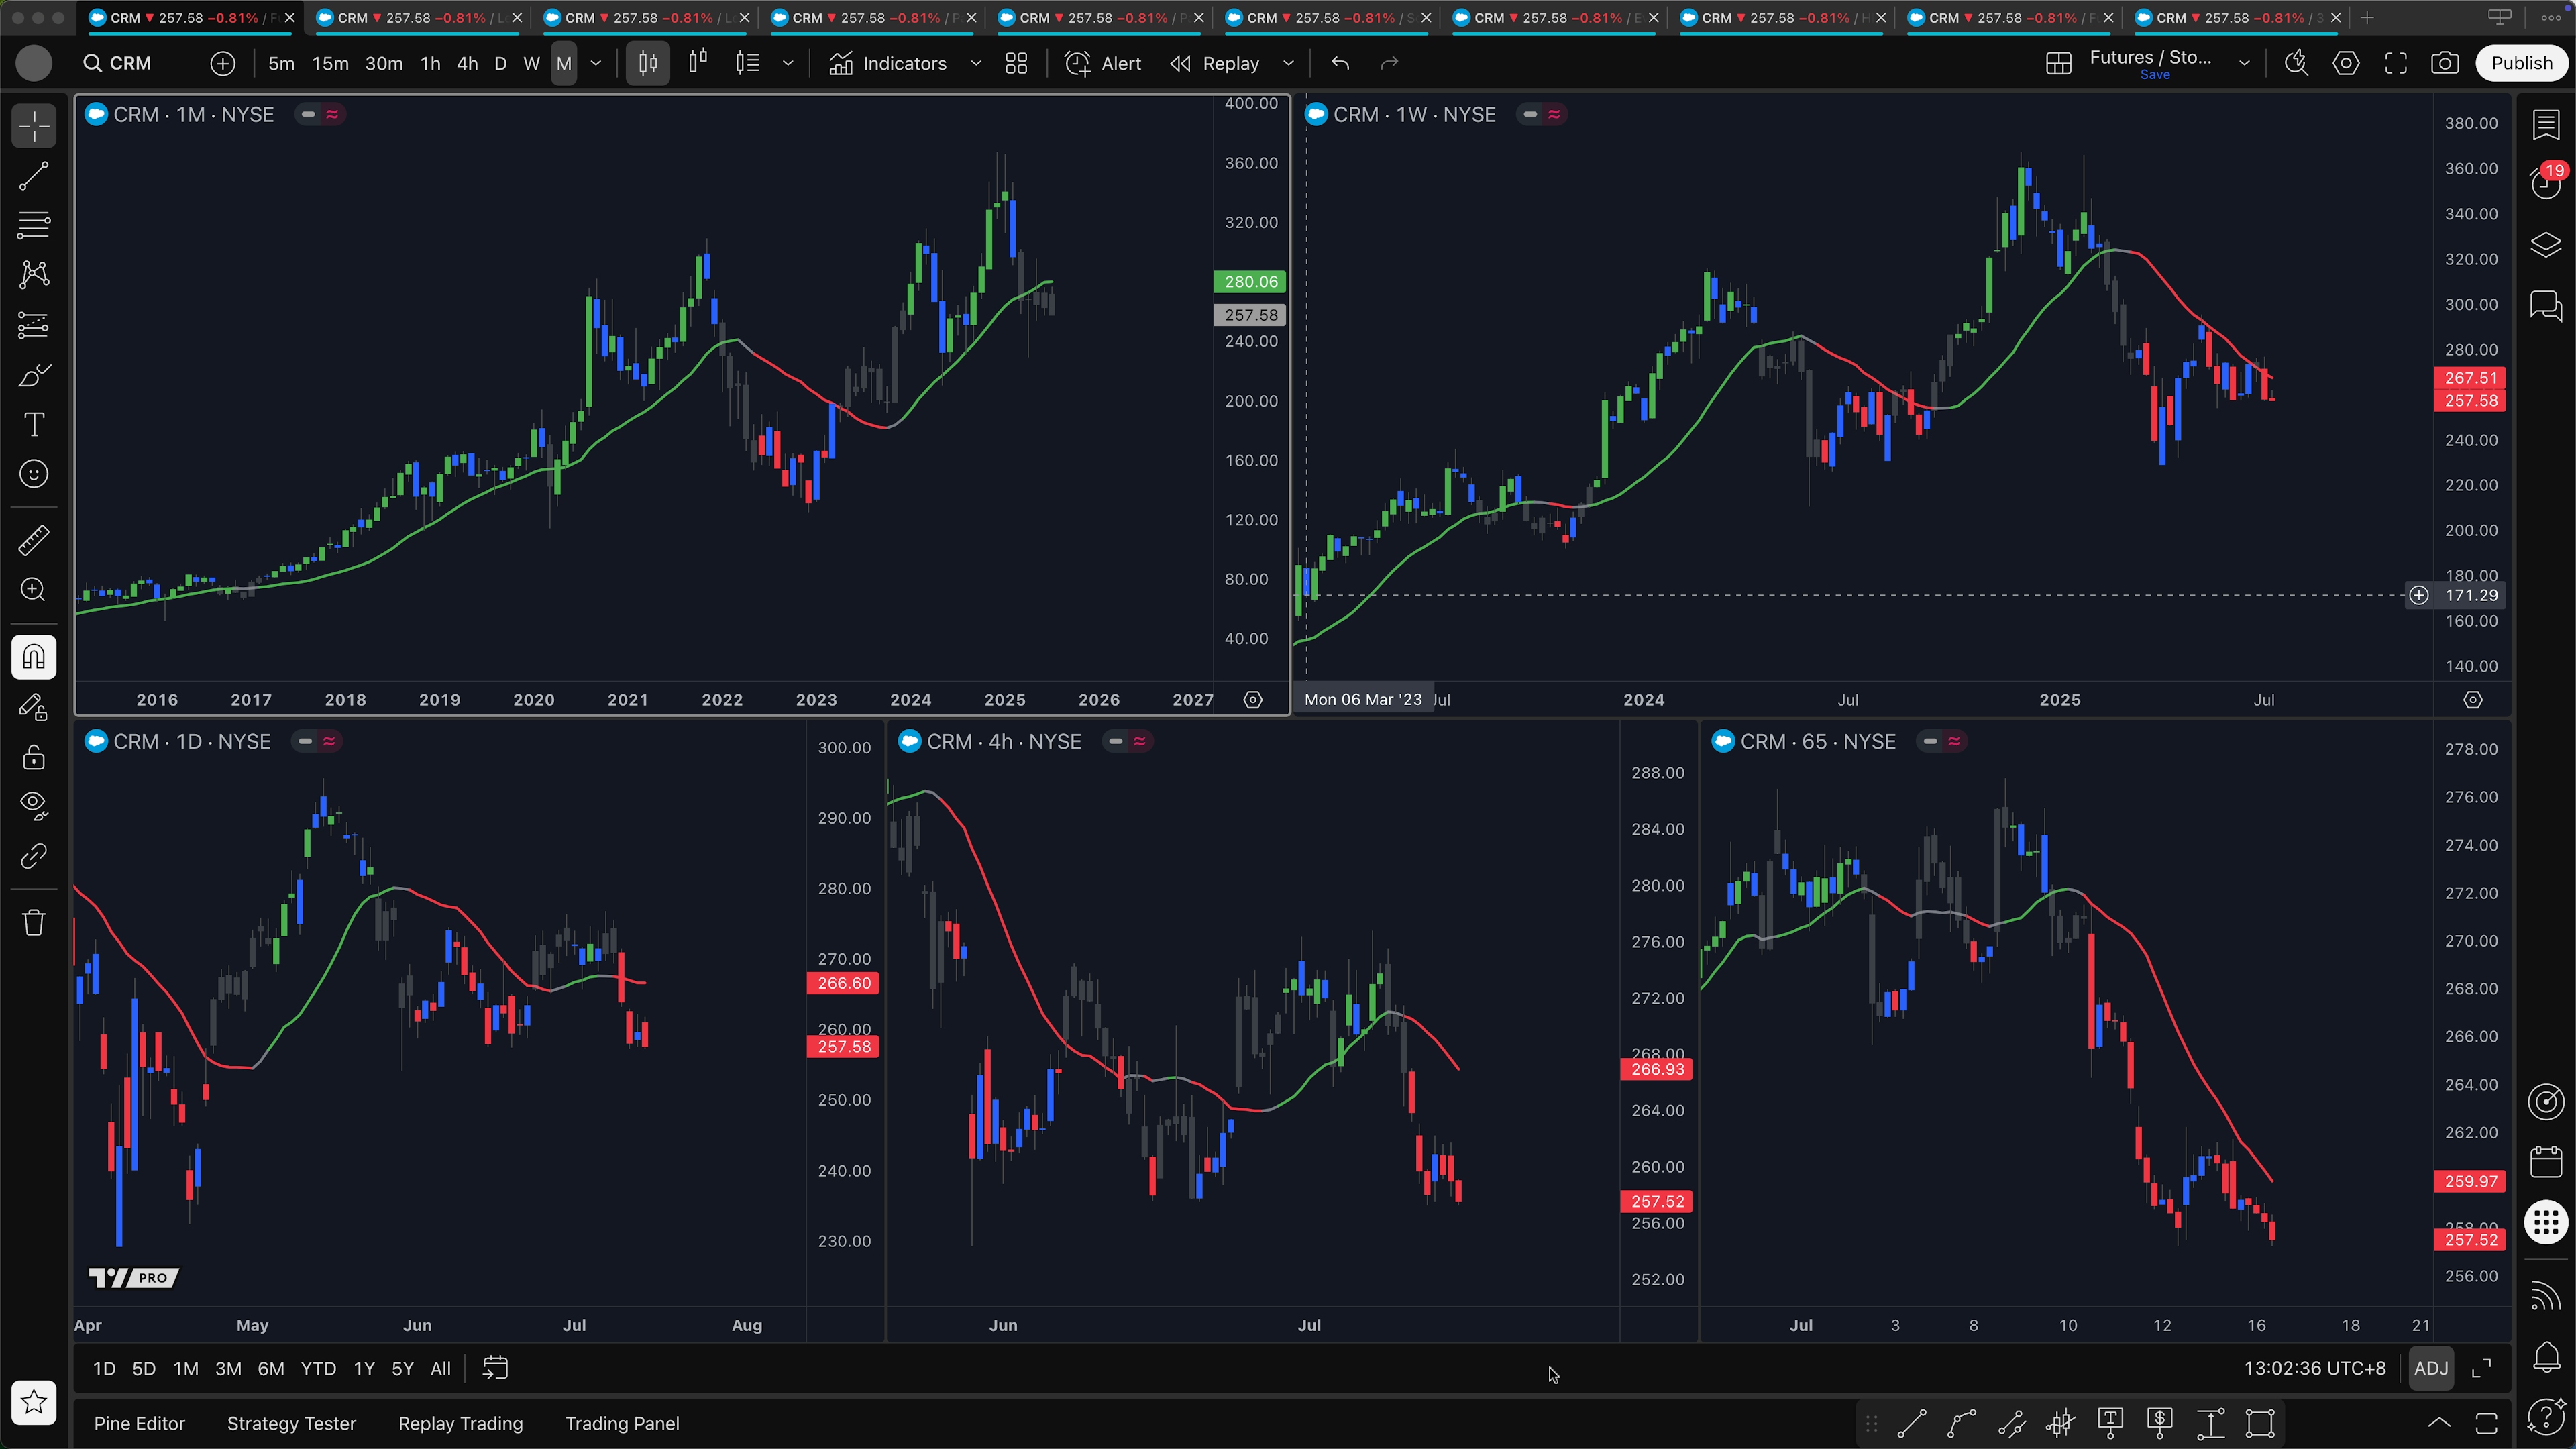
Task: Open the Trading Panel tab
Action: point(622,1423)
